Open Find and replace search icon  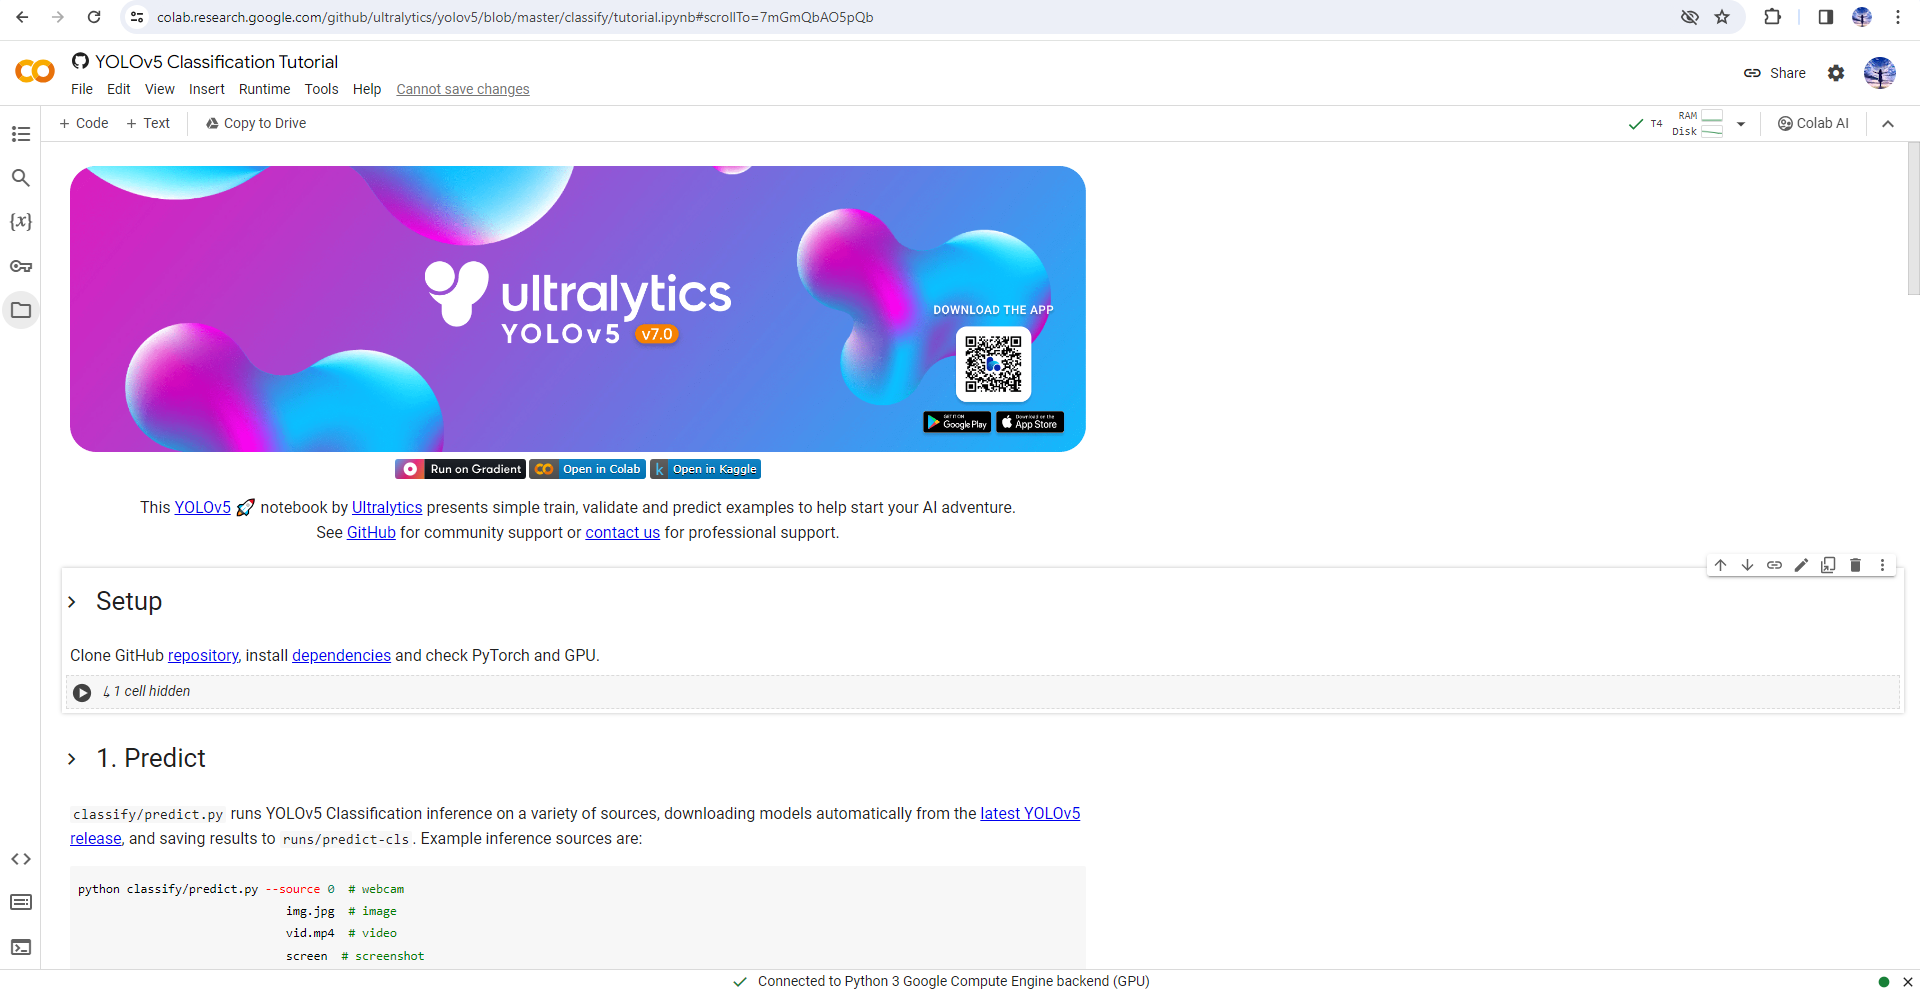click(x=20, y=178)
